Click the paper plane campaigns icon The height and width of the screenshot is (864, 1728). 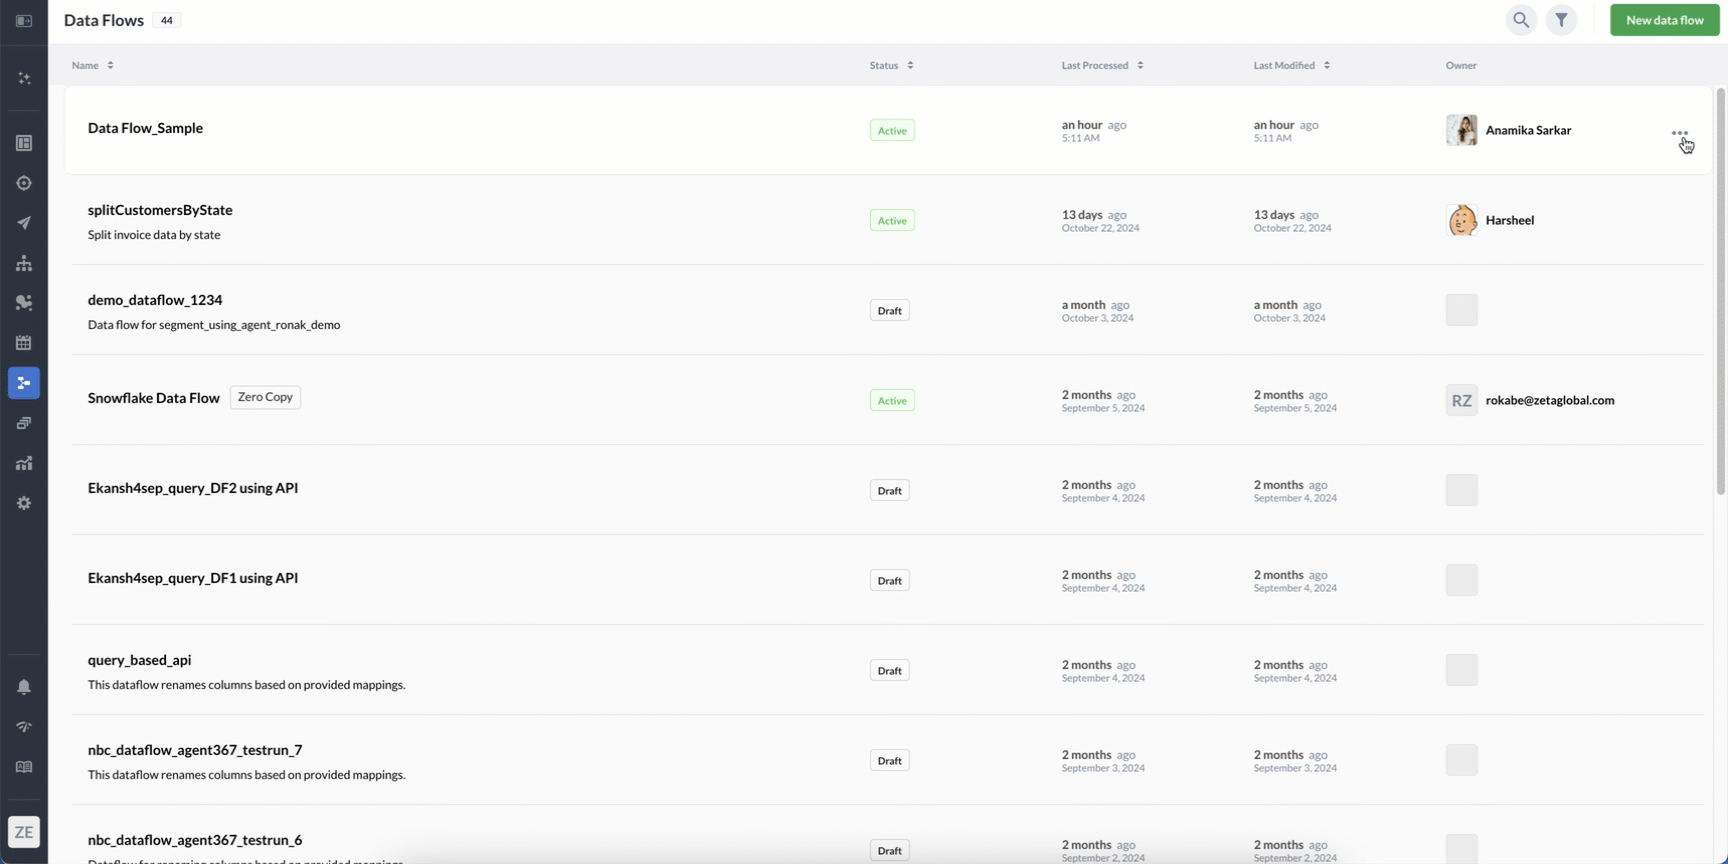tap(24, 223)
